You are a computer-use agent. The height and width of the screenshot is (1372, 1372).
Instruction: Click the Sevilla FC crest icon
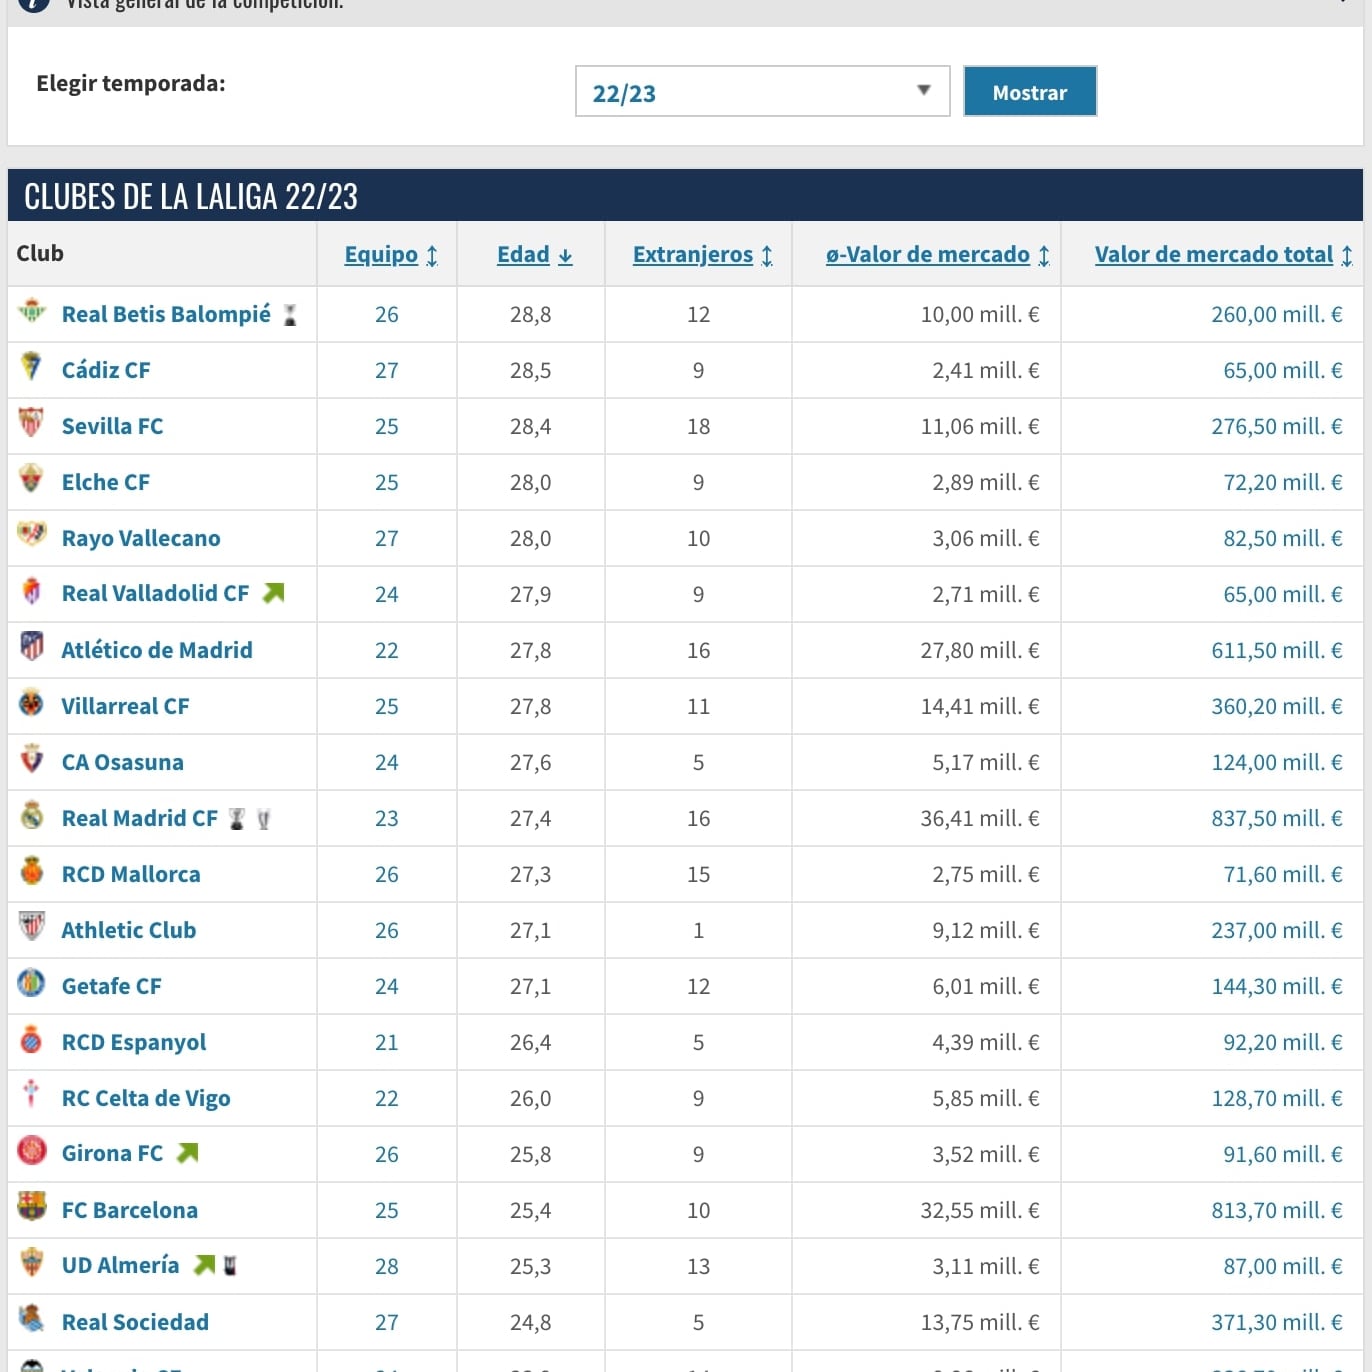(32, 424)
